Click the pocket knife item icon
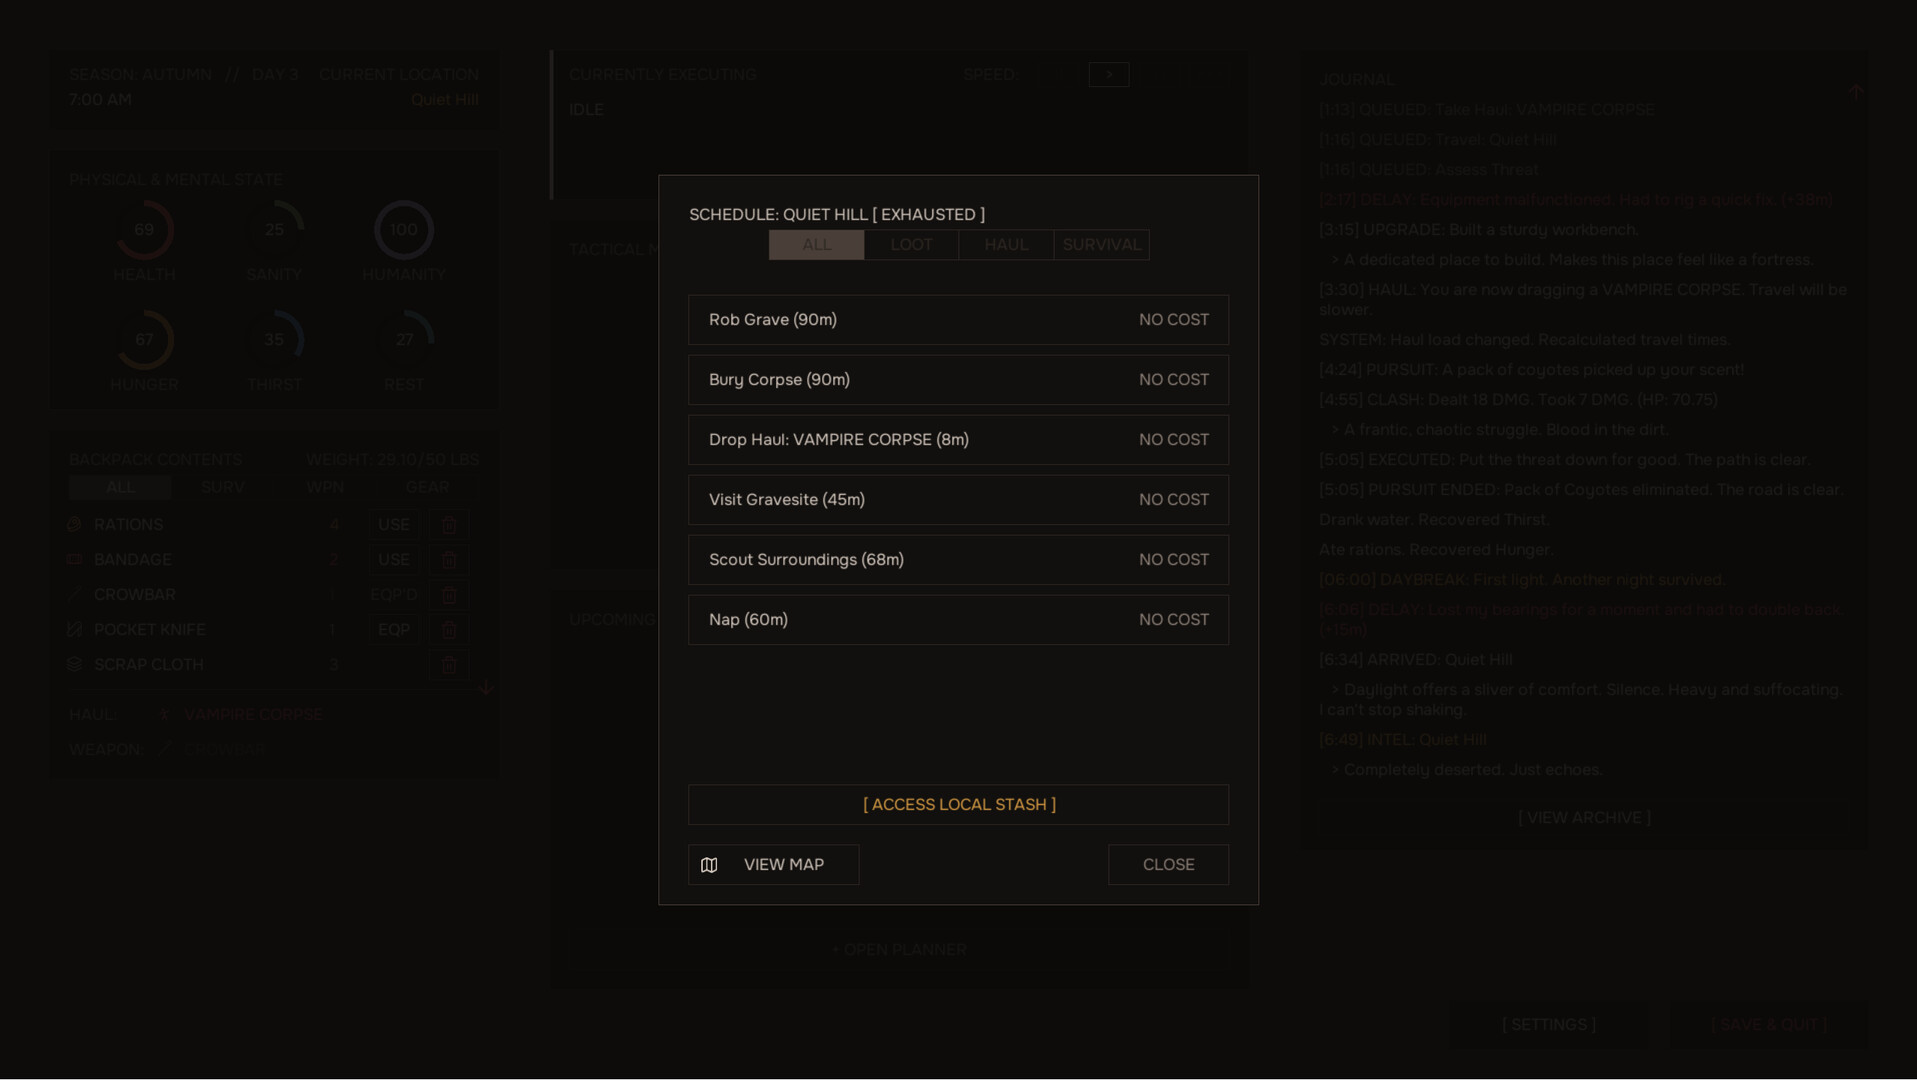Image resolution: width=1917 pixels, height=1080 pixels. (x=74, y=630)
